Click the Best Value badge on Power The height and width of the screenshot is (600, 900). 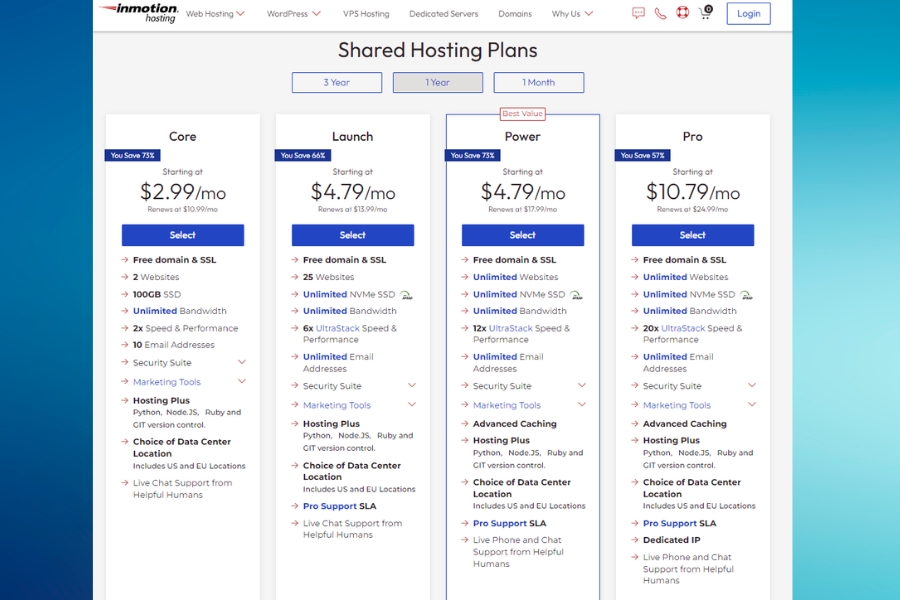[522, 114]
